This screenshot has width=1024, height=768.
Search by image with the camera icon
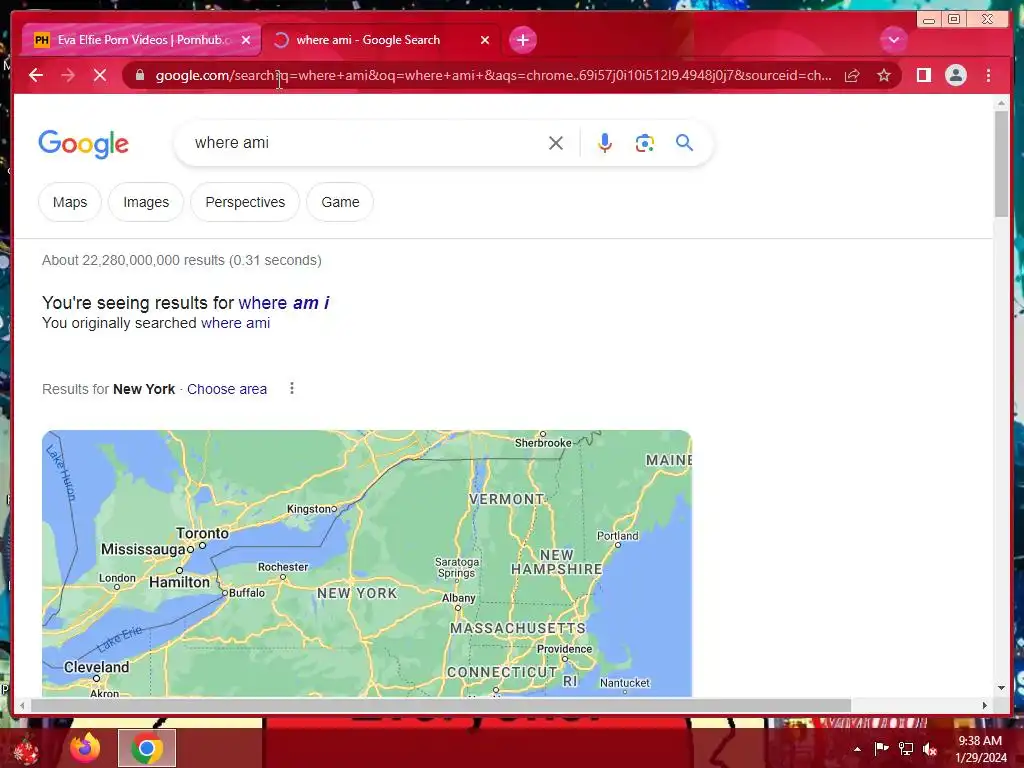645,143
